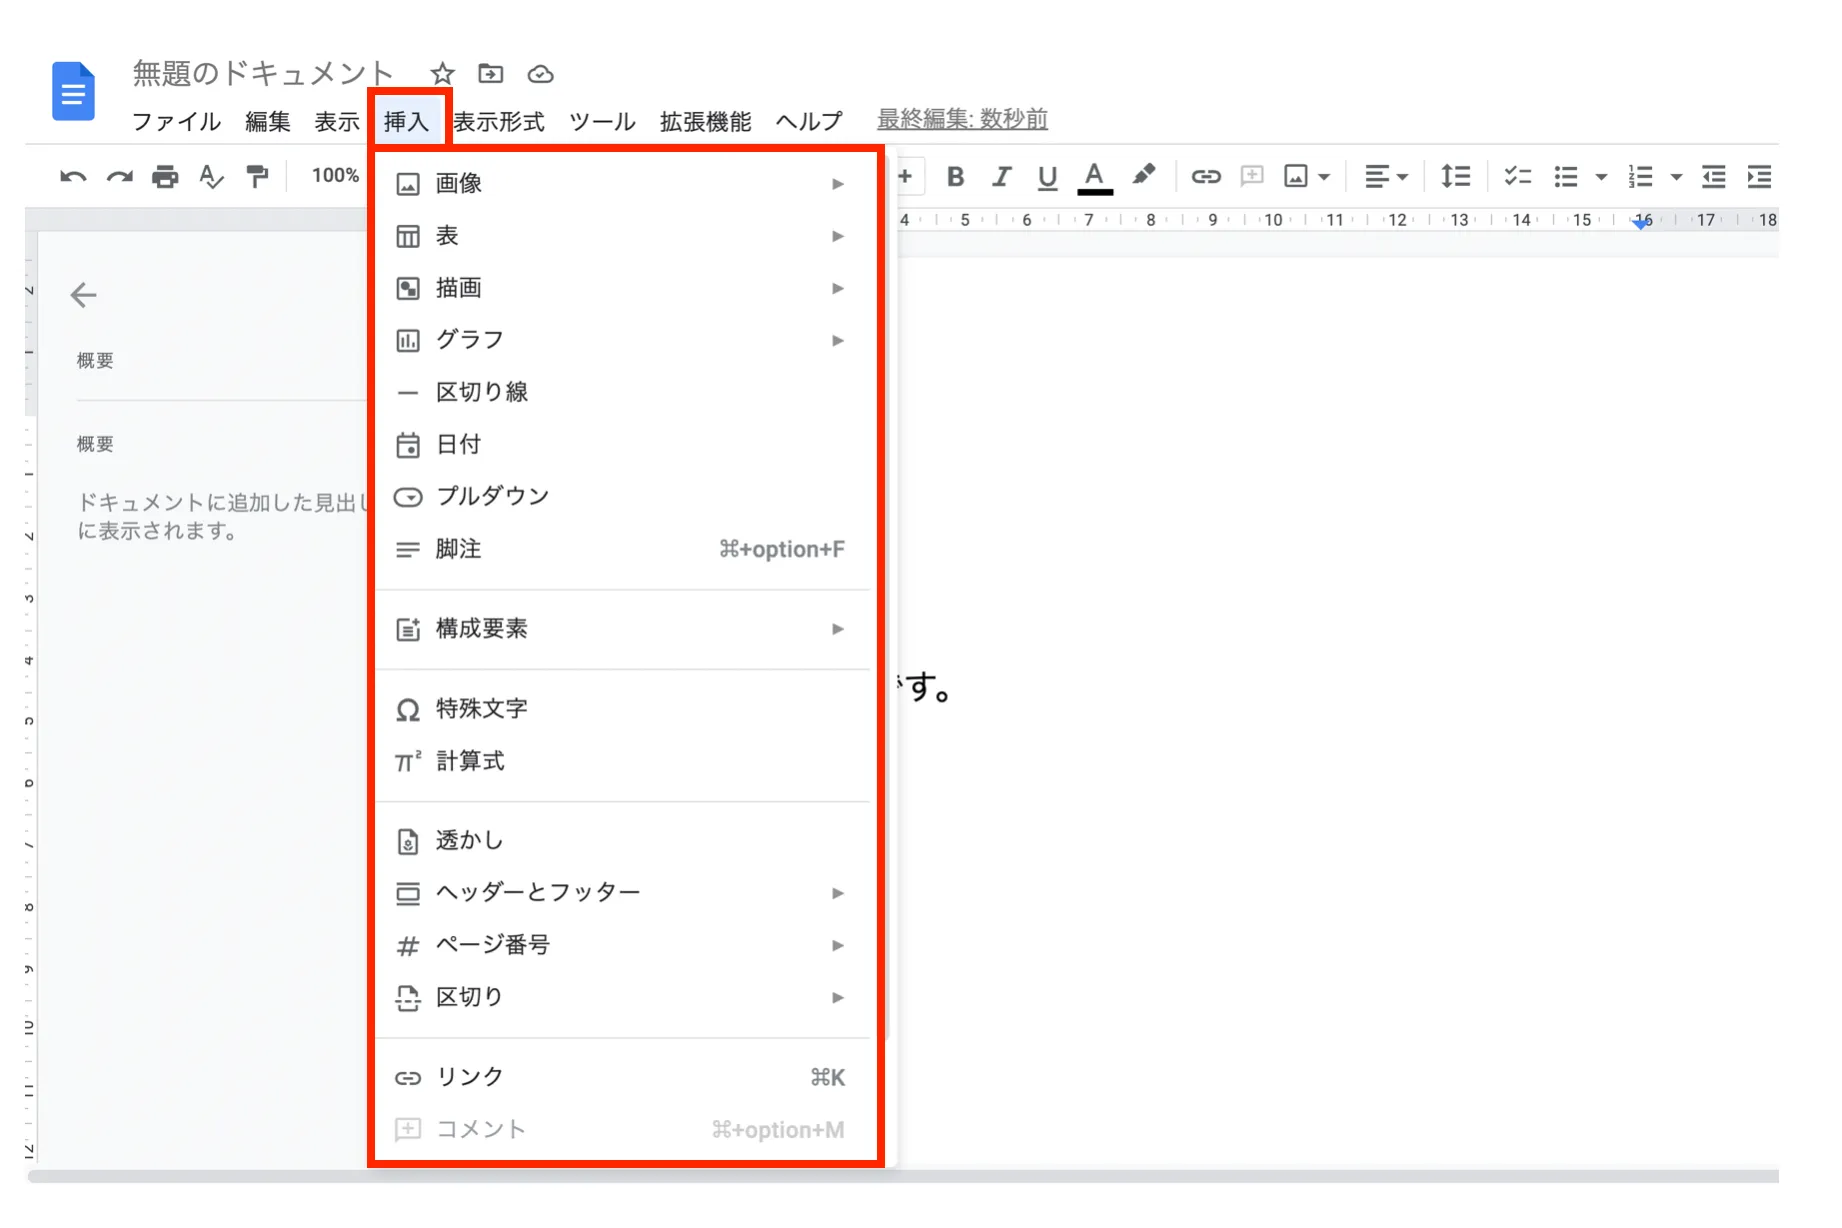1842x1228 pixels.
Task: Open the ツール menu
Action: [x=602, y=122]
